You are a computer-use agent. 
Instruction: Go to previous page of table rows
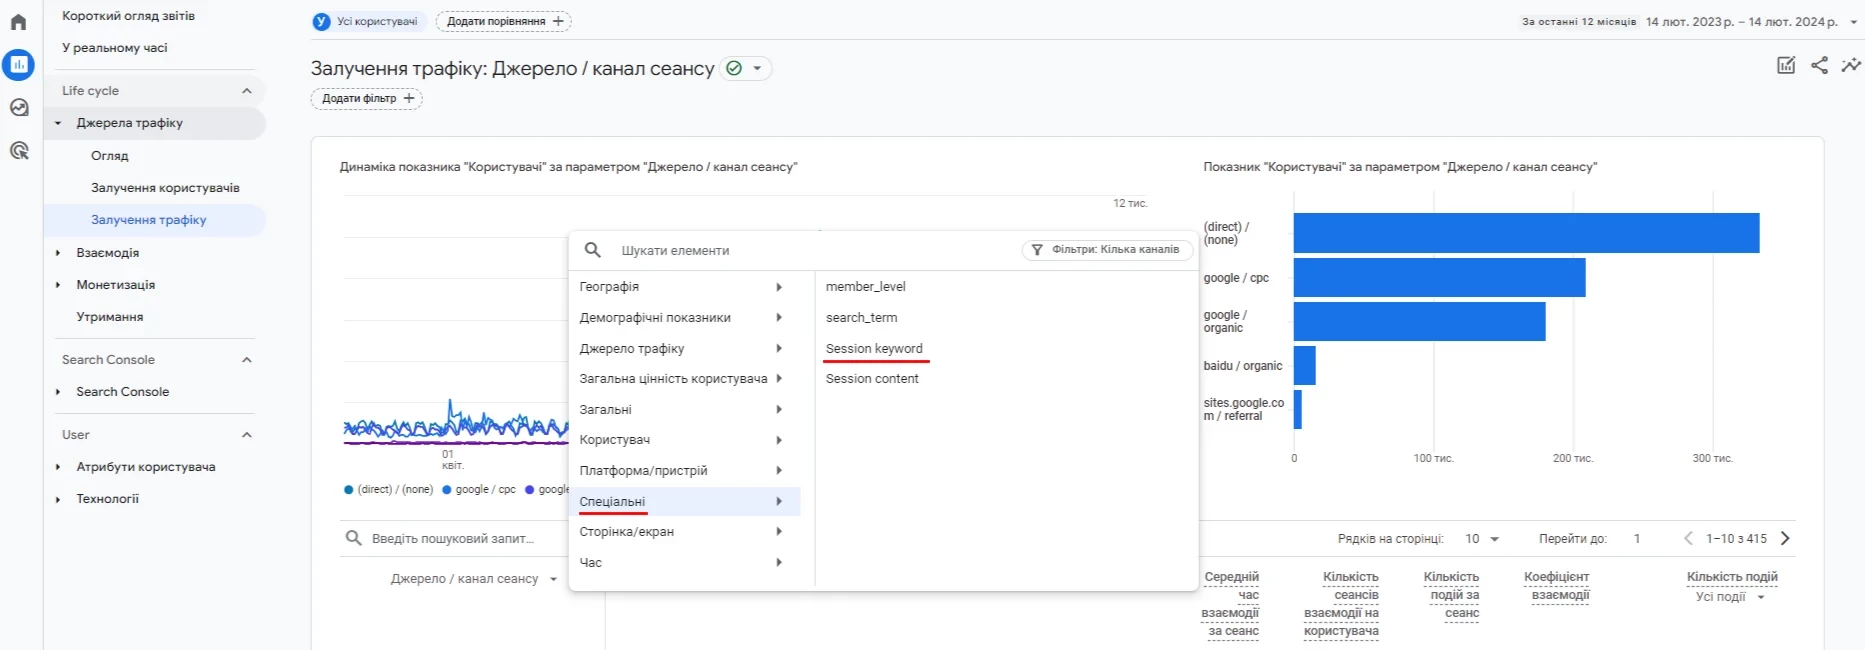point(1688,538)
